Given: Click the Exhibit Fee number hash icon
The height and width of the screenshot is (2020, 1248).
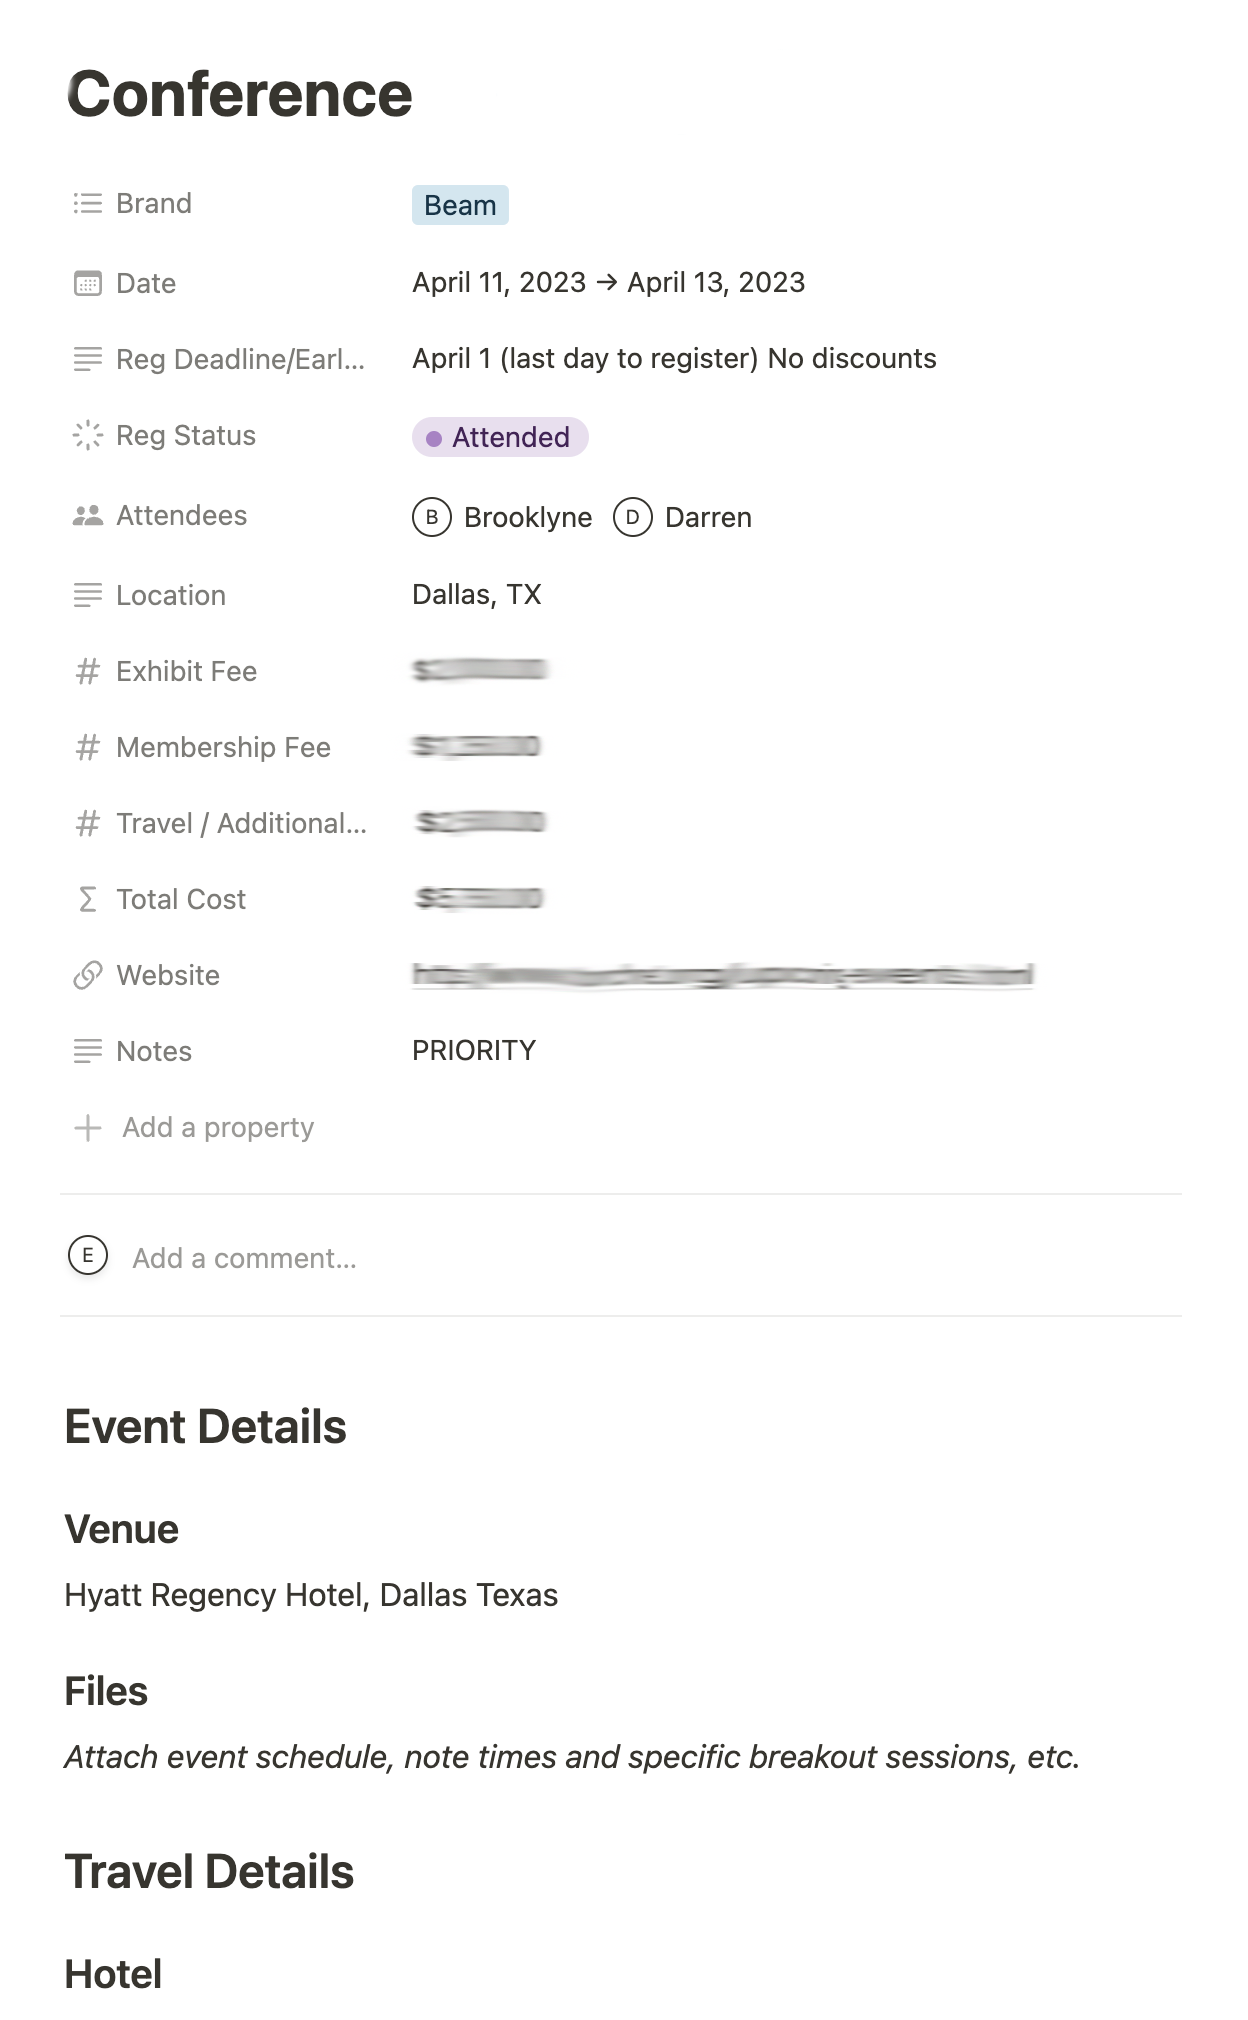Looking at the screenshot, I should 88,672.
